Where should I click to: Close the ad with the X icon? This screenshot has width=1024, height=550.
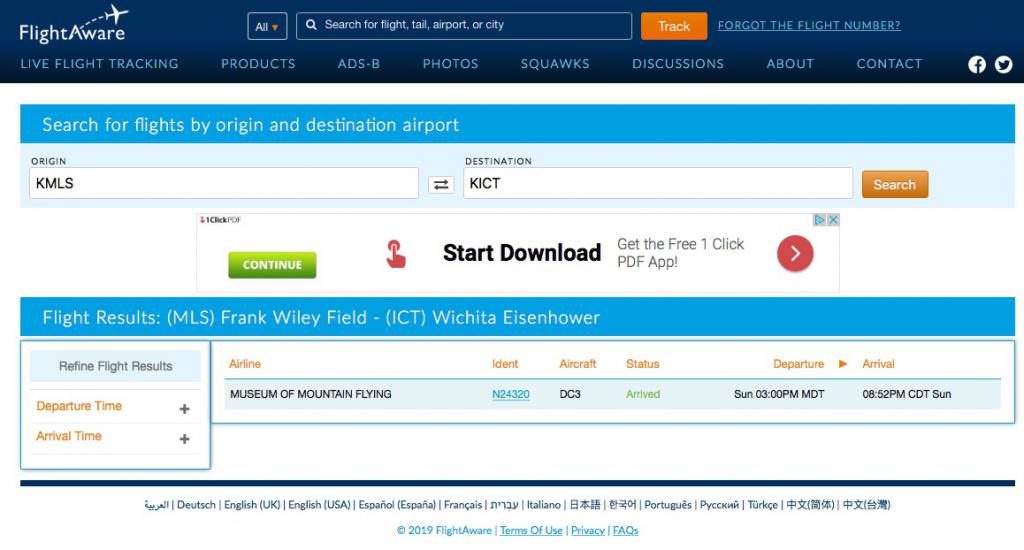click(833, 220)
